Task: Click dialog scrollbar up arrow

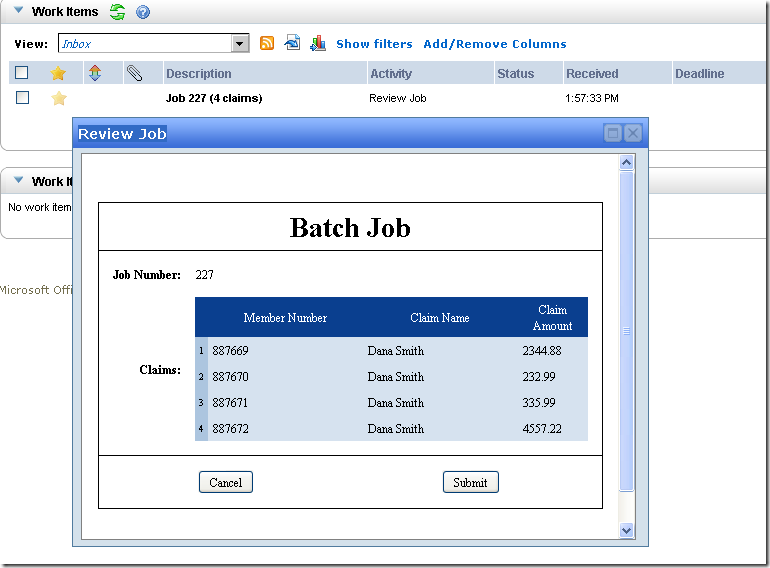Action: (626, 162)
